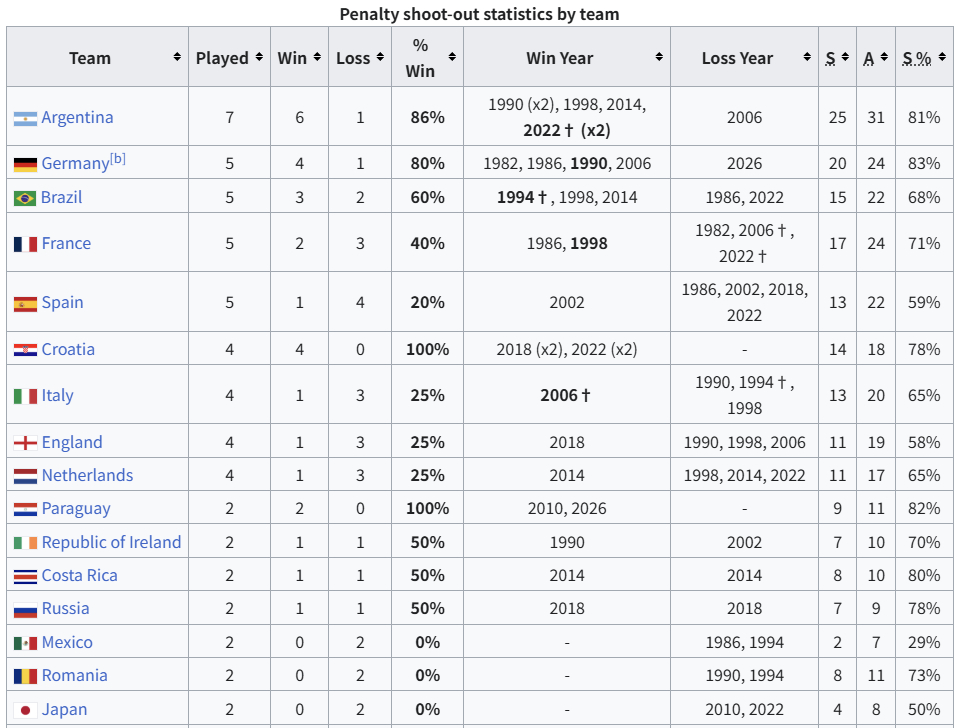Open the Germany team link
This screenshot has width=959, height=728.
point(75,163)
